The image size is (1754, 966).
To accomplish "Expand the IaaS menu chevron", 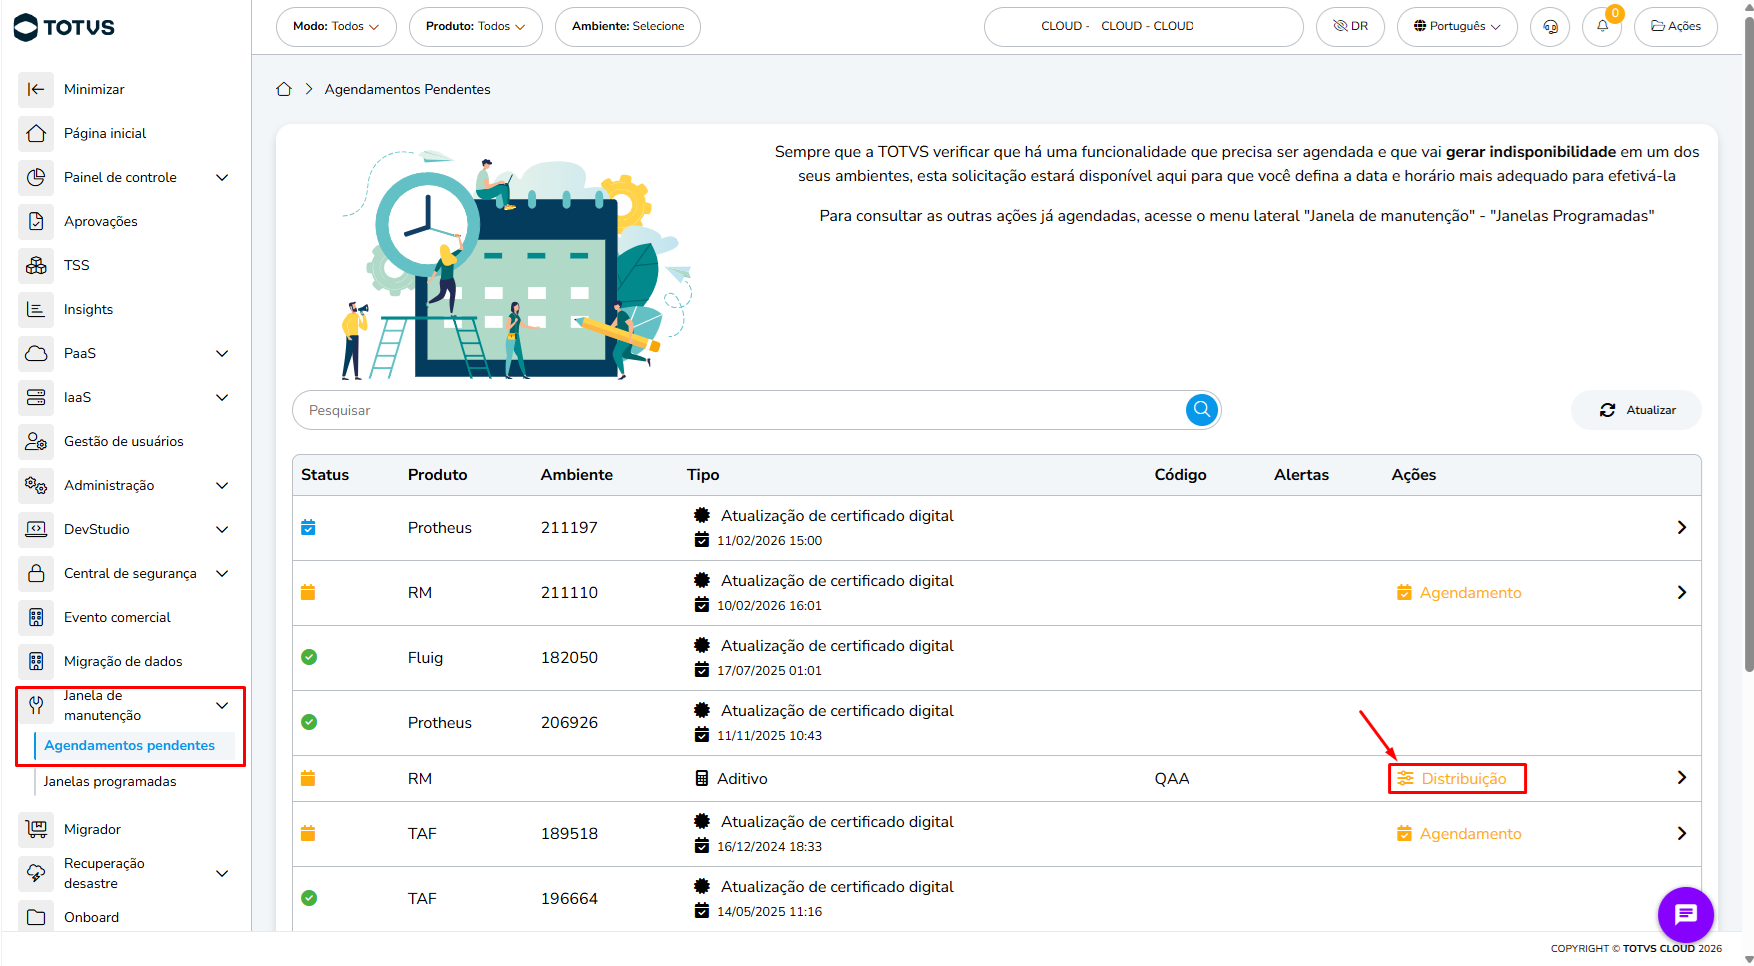I will pyautogui.click(x=222, y=397).
